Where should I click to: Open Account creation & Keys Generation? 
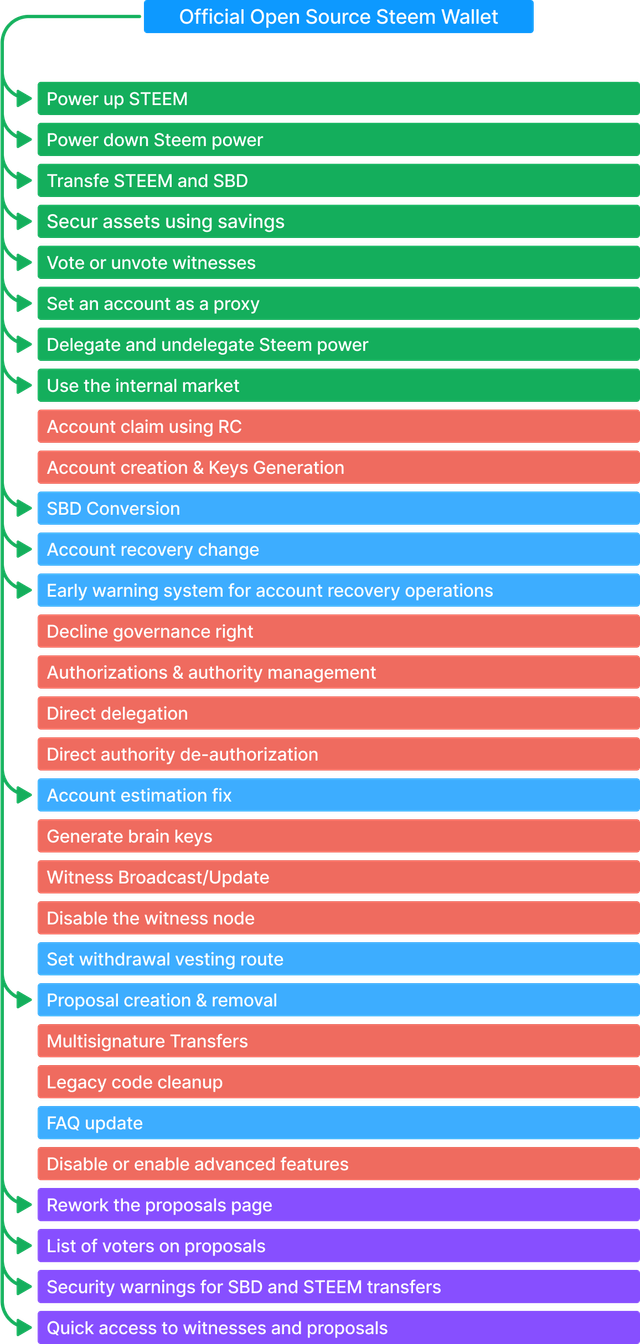click(338, 468)
